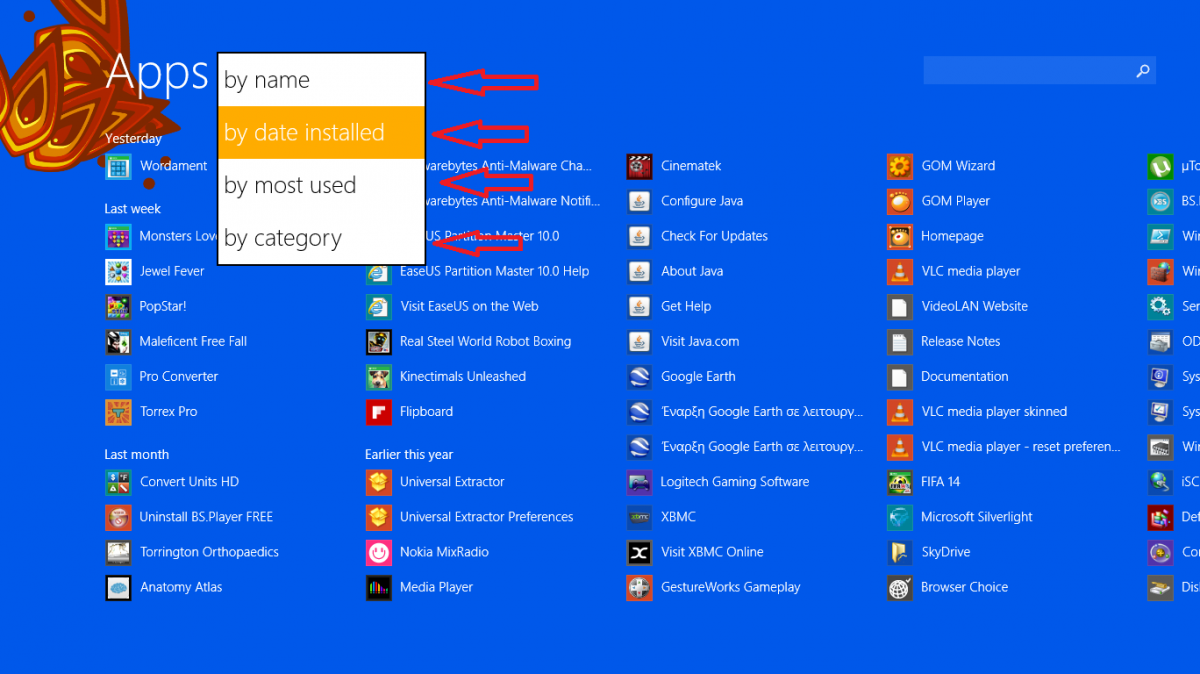Open Visit Java.com
The image size is (1200, 674).
683,341
